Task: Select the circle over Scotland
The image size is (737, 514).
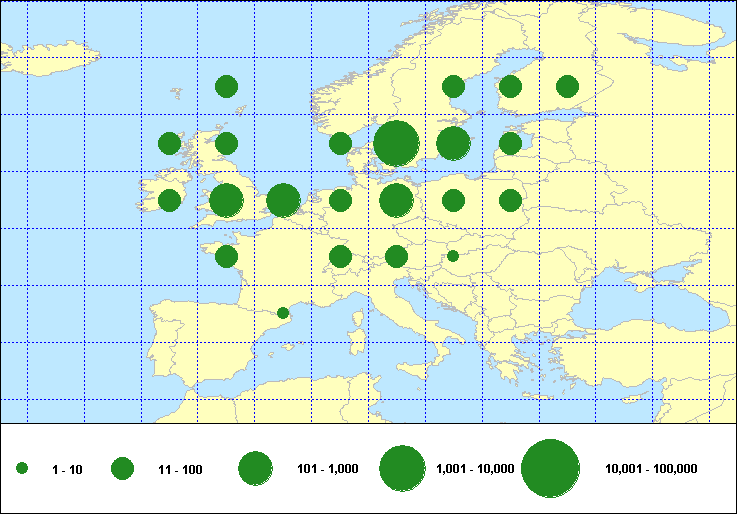Action: 226,143
